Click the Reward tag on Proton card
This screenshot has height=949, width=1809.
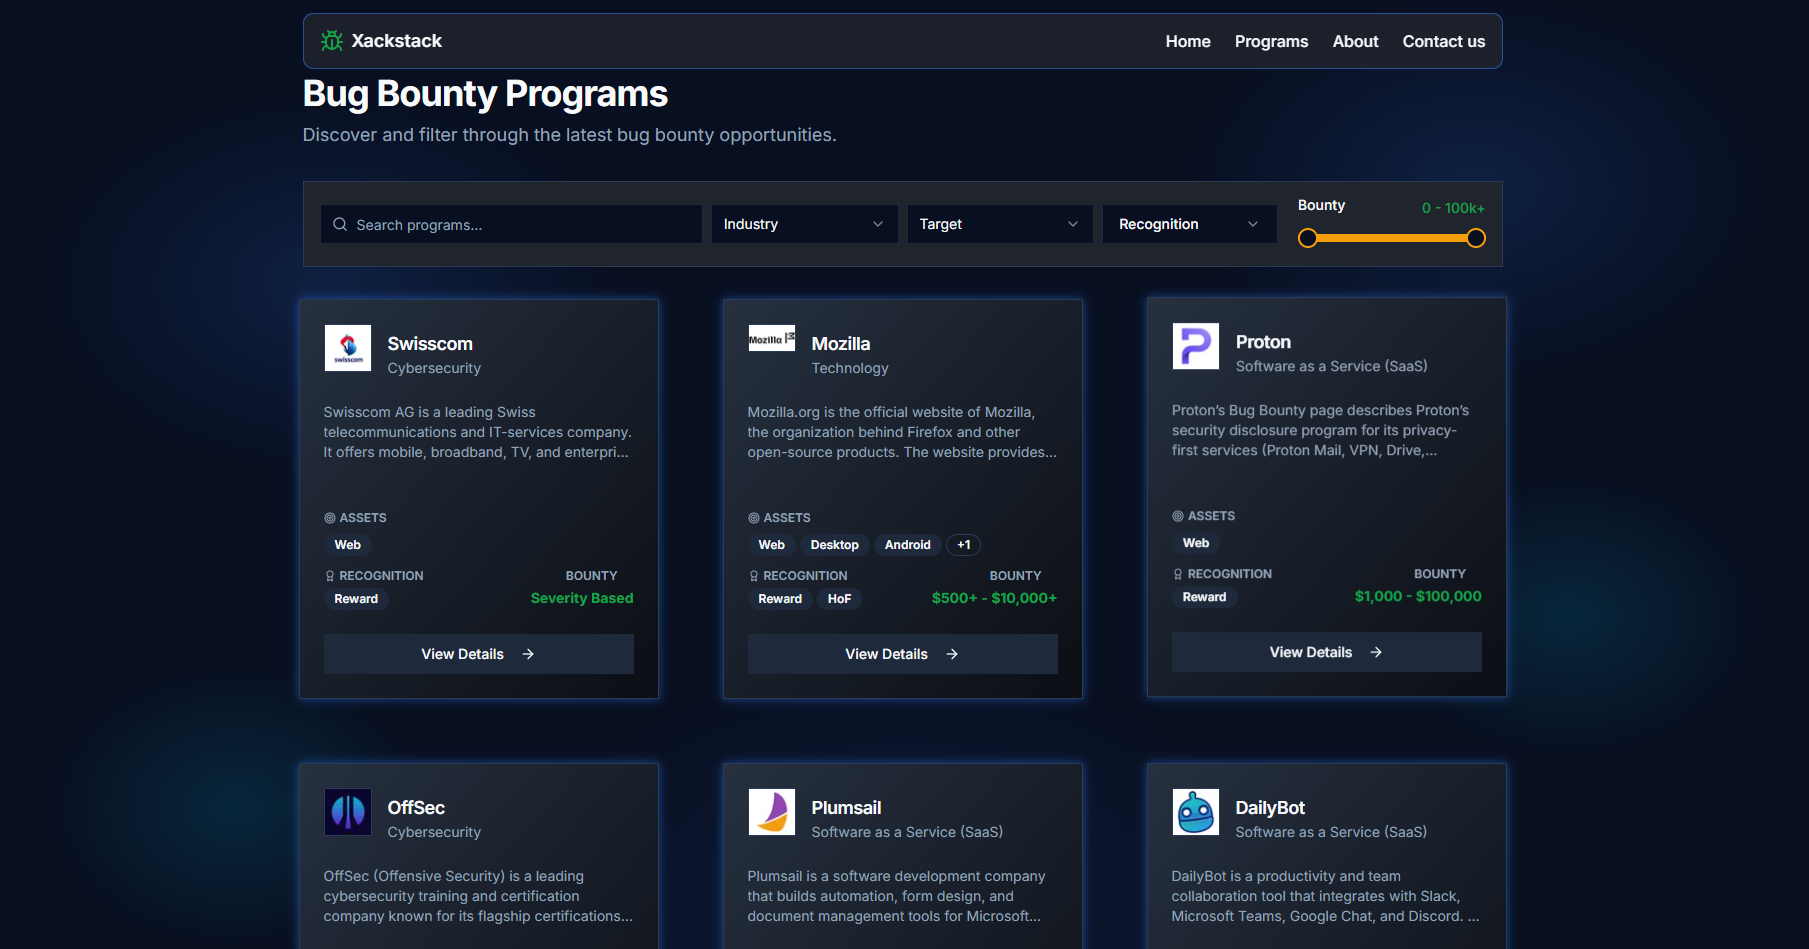tap(1204, 597)
